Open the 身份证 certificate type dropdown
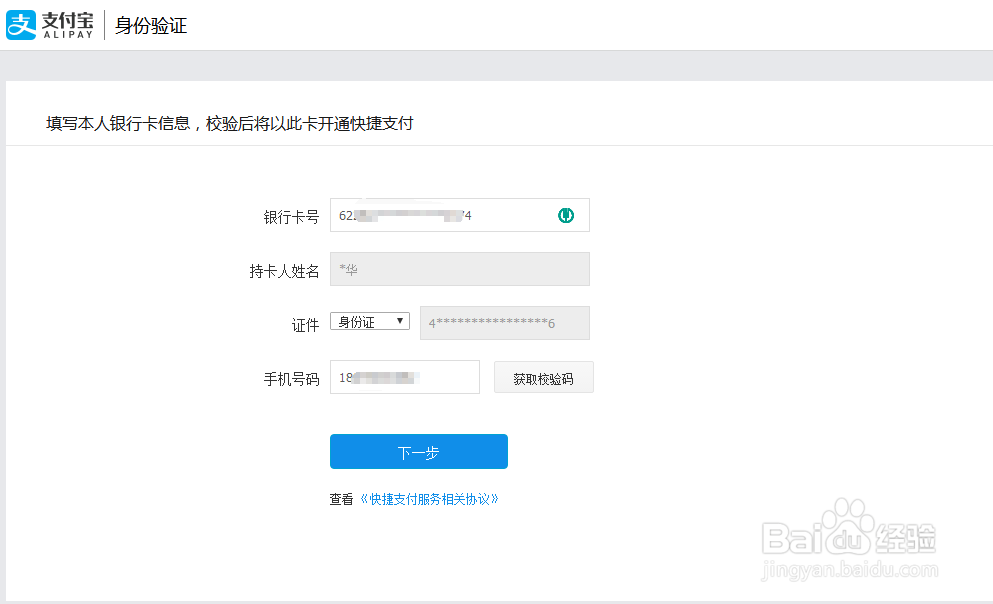This screenshot has width=993, height=604. 370,320
